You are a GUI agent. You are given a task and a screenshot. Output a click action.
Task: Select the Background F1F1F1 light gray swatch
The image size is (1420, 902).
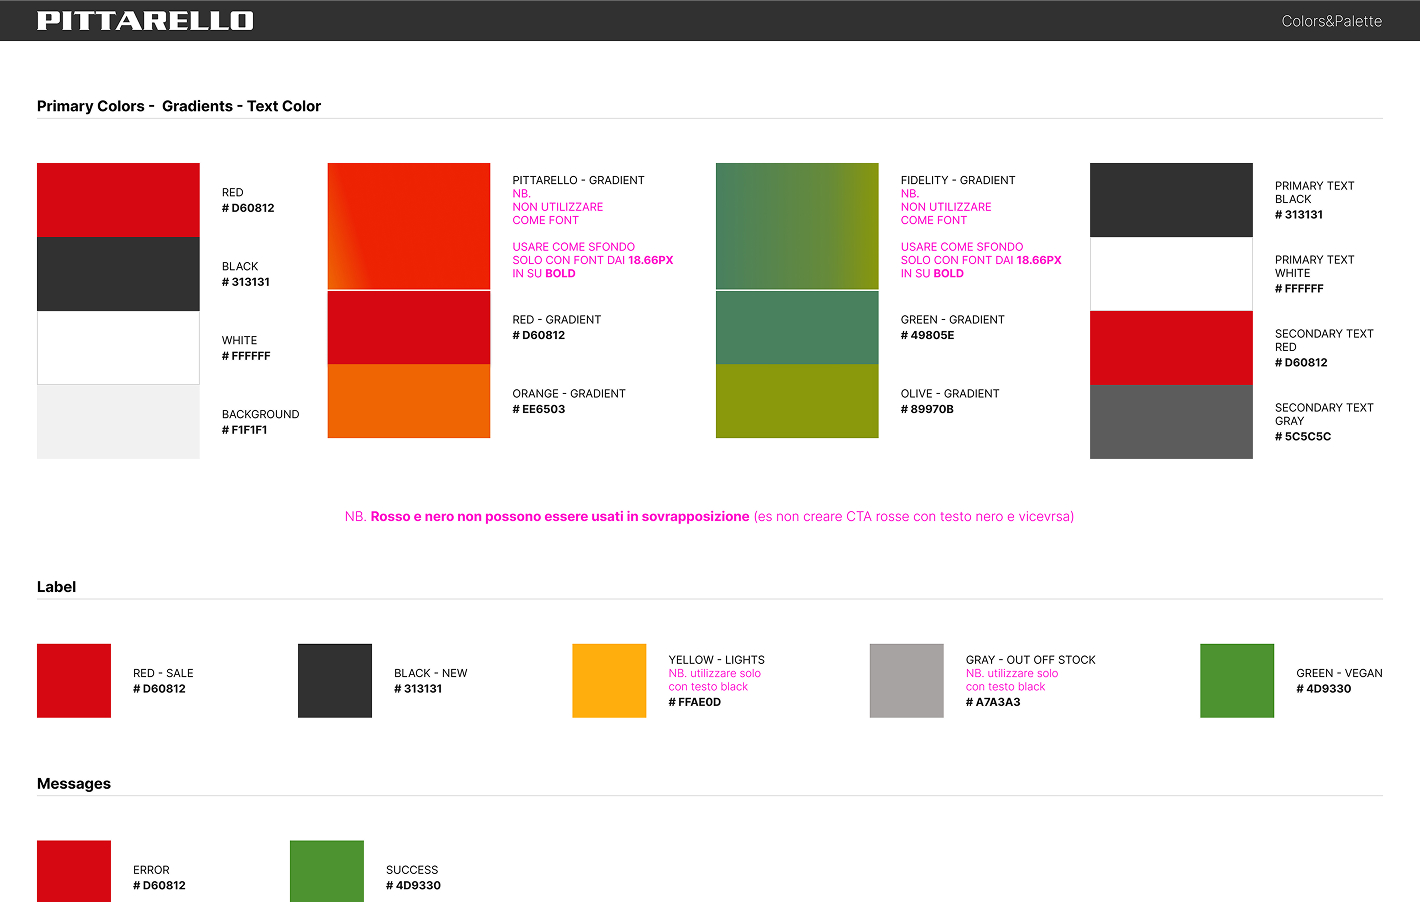tap(118, 422)
